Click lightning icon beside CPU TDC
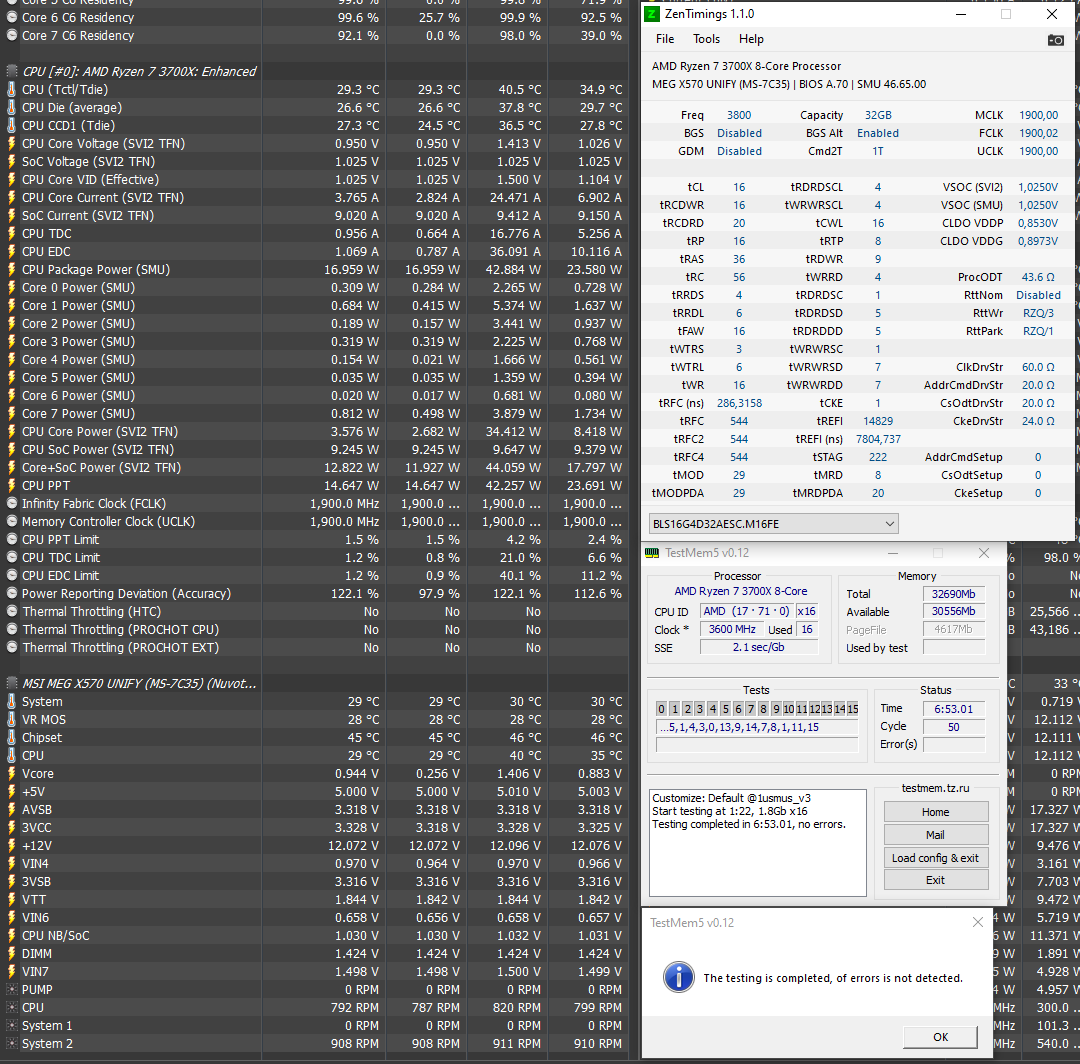 (12, 233)
